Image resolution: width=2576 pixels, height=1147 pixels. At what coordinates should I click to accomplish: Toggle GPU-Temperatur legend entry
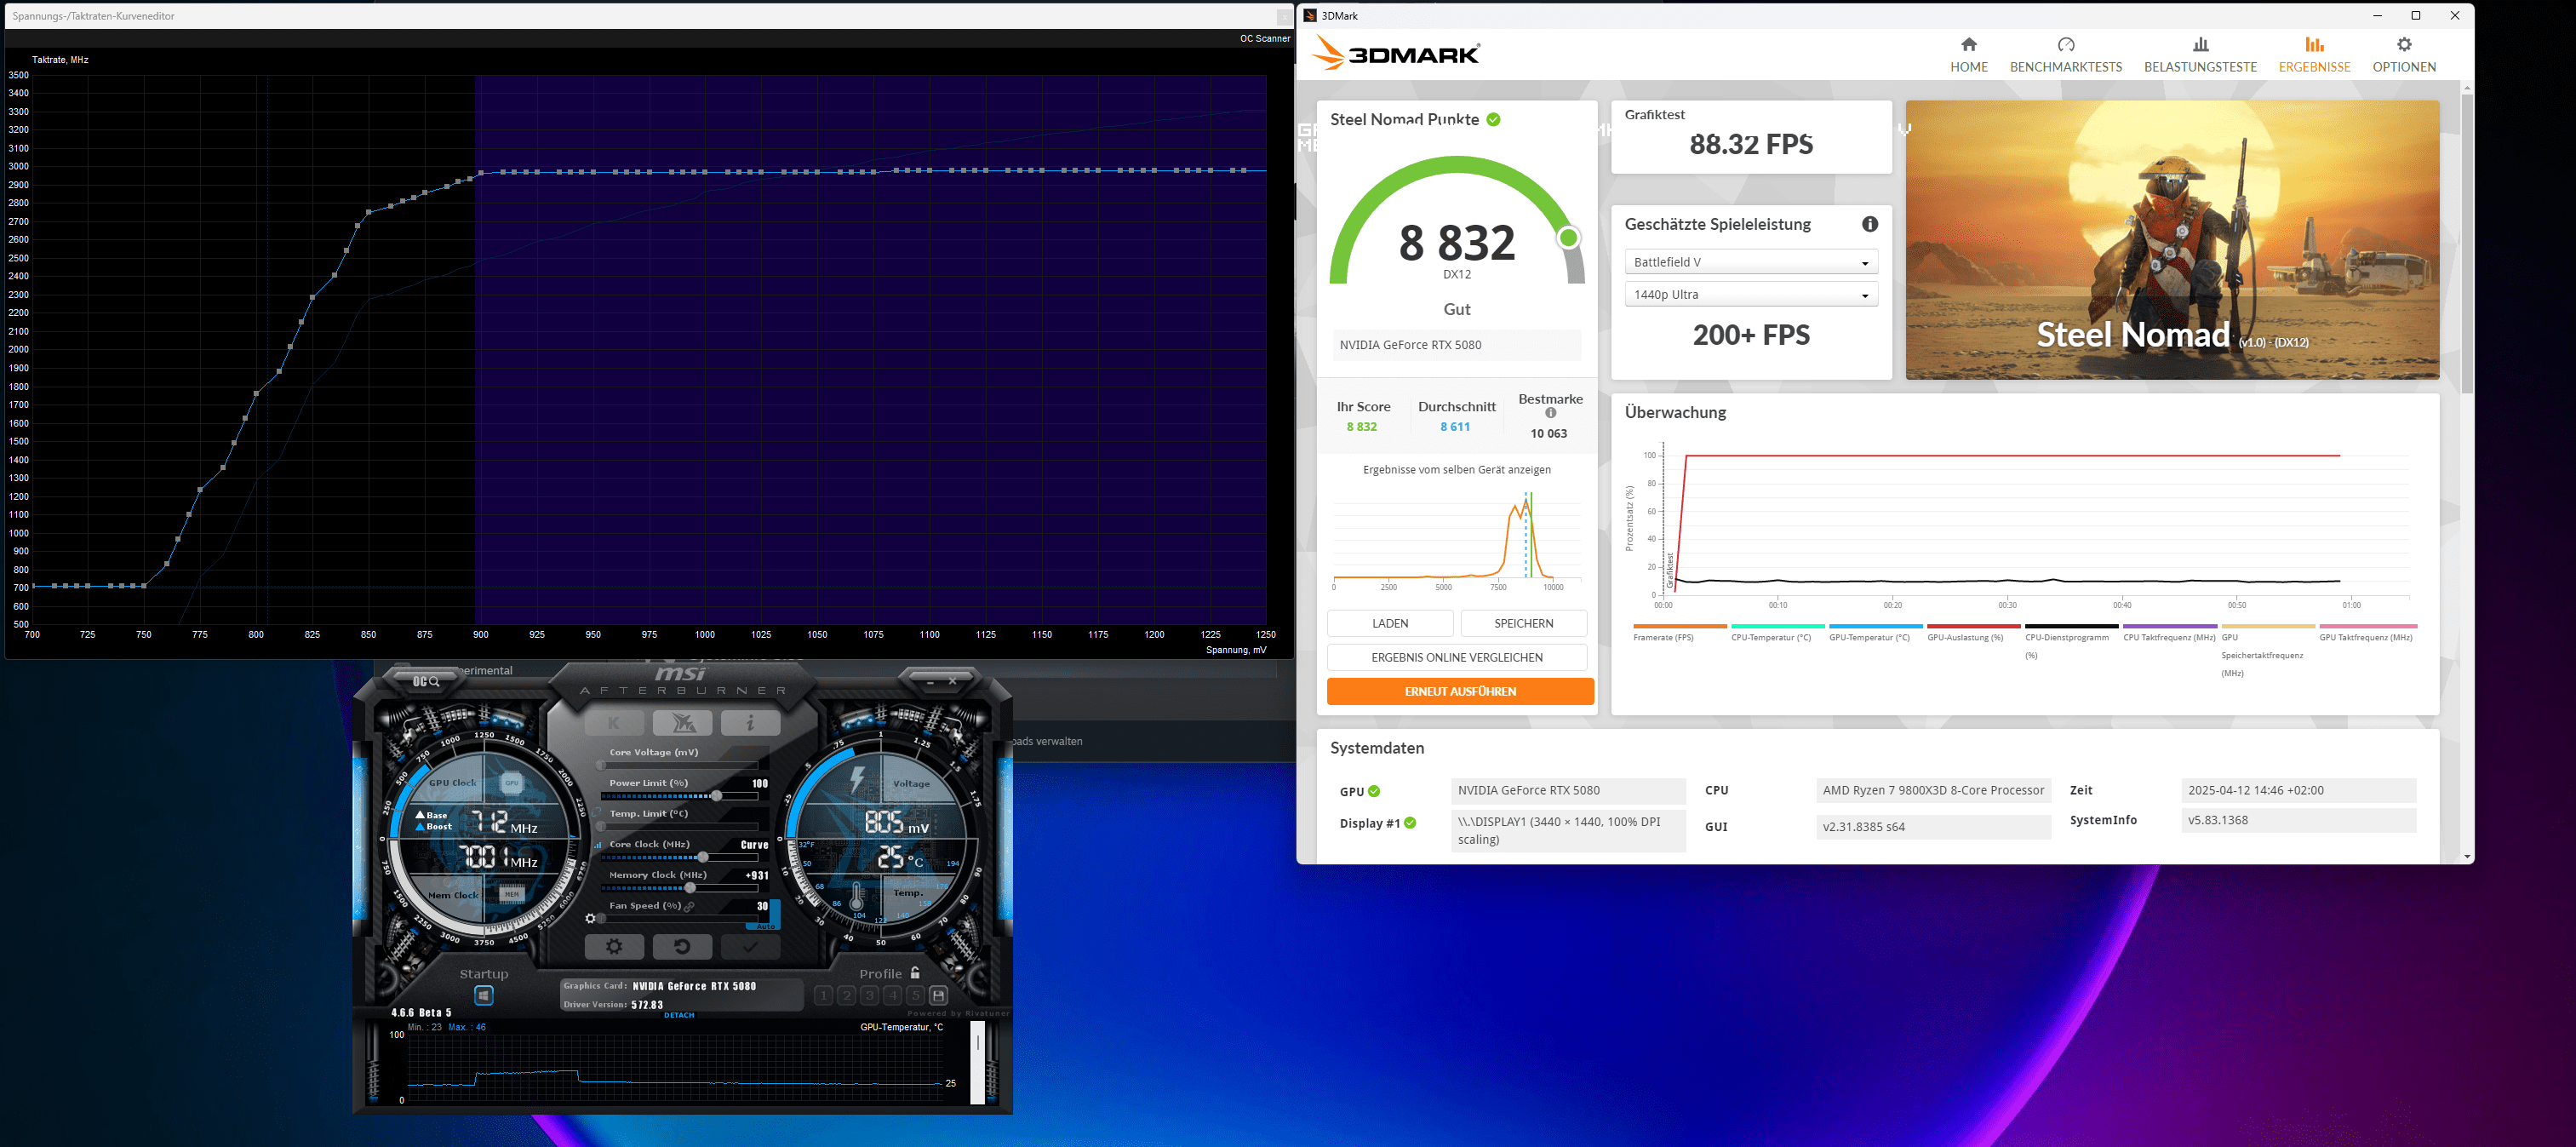(1875, 633)
